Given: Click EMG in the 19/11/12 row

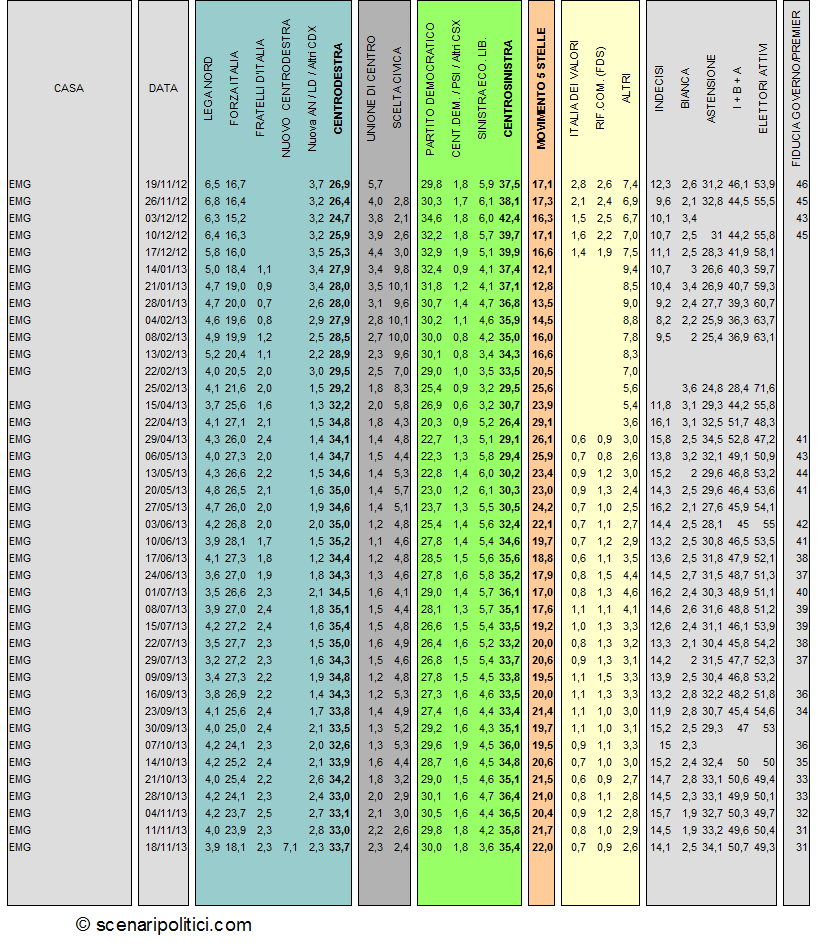Looking at the screenshot, I should coord(20,184).
